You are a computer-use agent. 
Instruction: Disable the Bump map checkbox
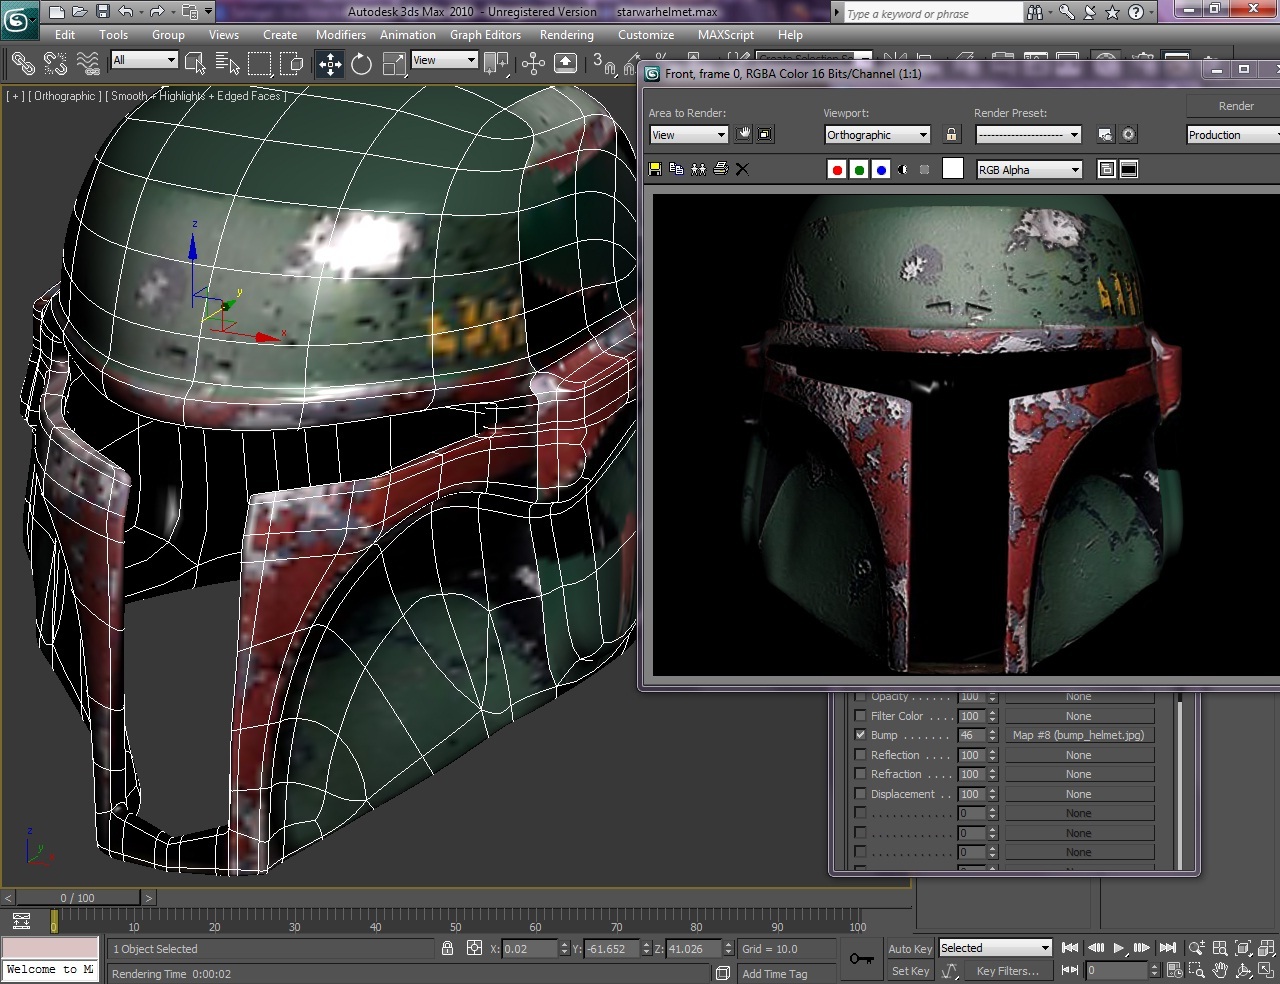pyautogui.click(x=860, y=735)
